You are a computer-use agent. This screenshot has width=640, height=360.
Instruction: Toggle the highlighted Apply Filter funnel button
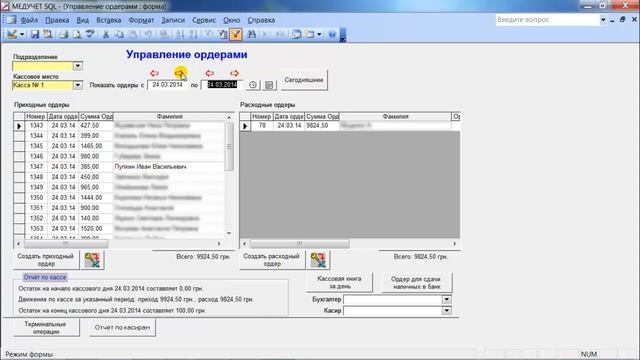[236, 35]
